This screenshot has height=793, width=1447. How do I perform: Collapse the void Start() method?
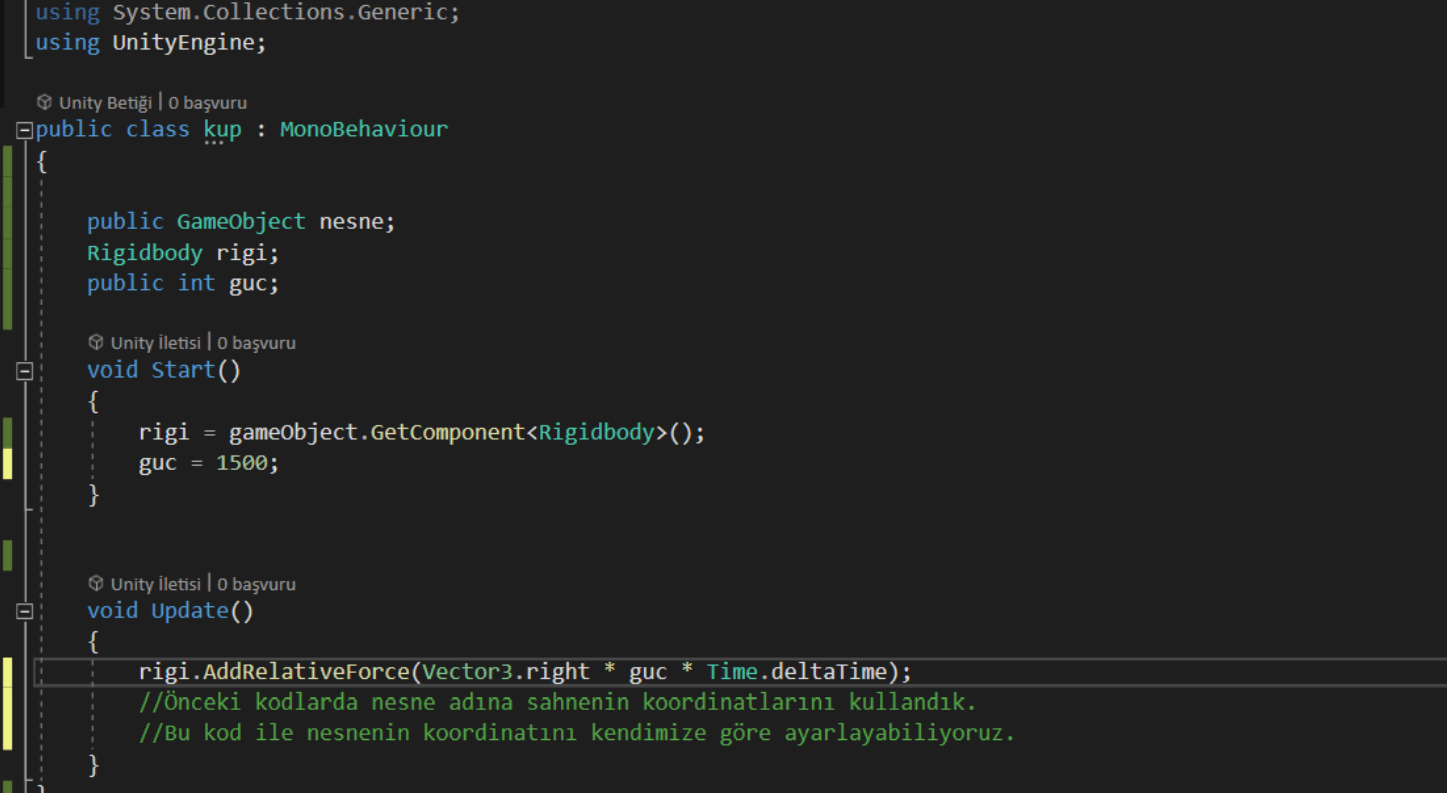point(25,371)
